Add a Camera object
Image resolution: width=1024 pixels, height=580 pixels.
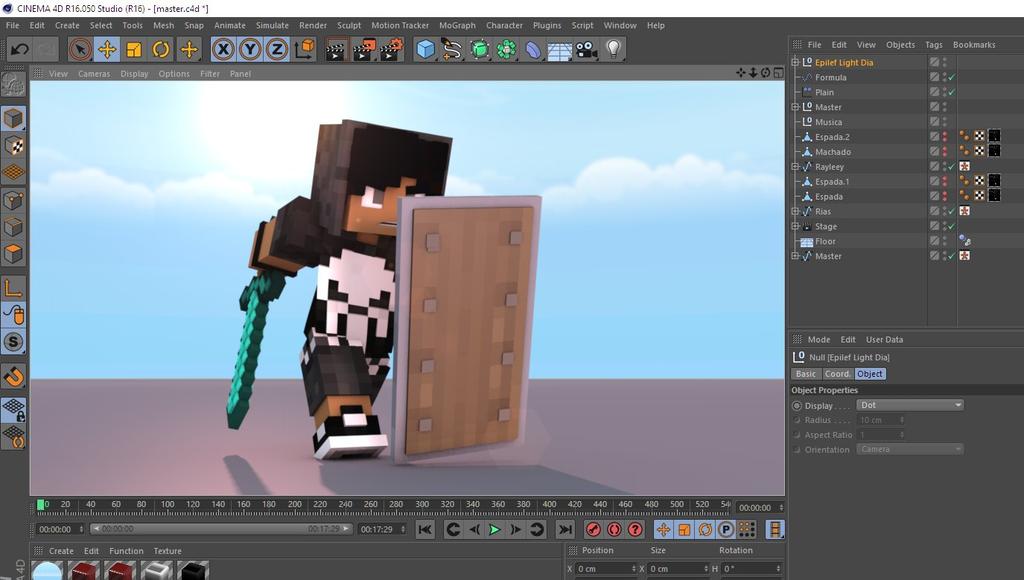click(x=586, y=50)
